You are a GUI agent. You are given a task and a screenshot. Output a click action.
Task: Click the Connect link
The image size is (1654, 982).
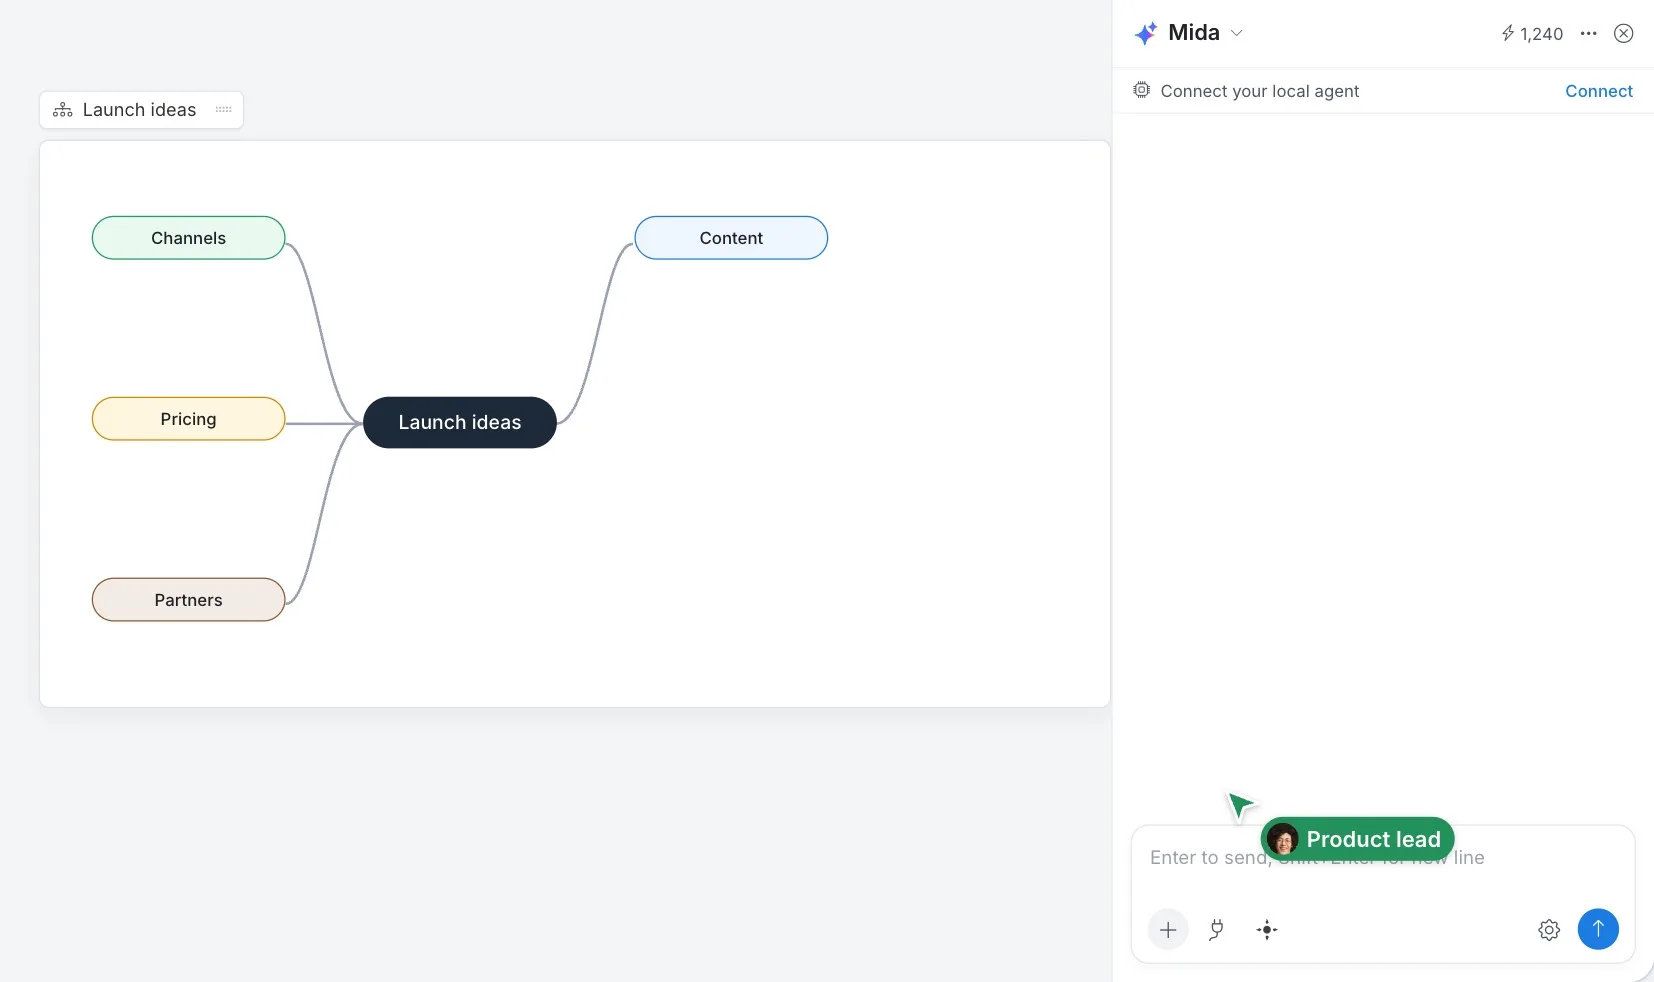point(1598,91)
